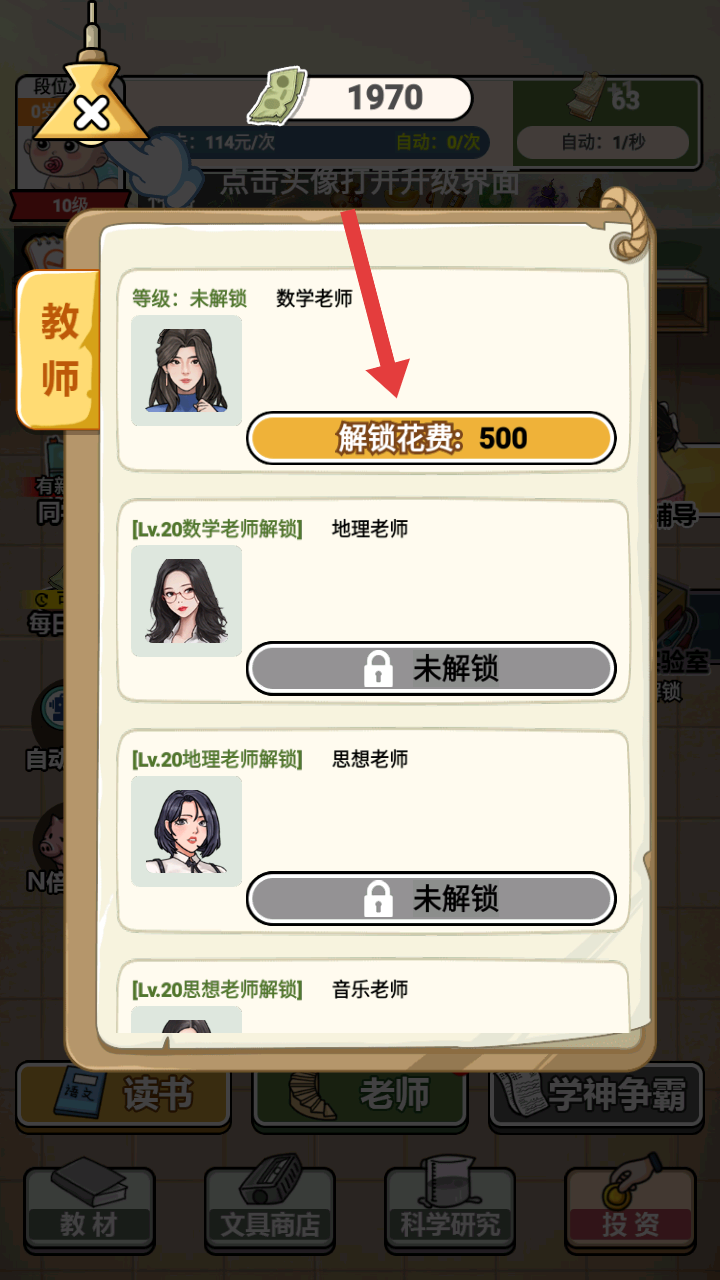720x1280 pixels.
Task: Tap the partially visible music teacher portrait
Action: coord(187,1020)
